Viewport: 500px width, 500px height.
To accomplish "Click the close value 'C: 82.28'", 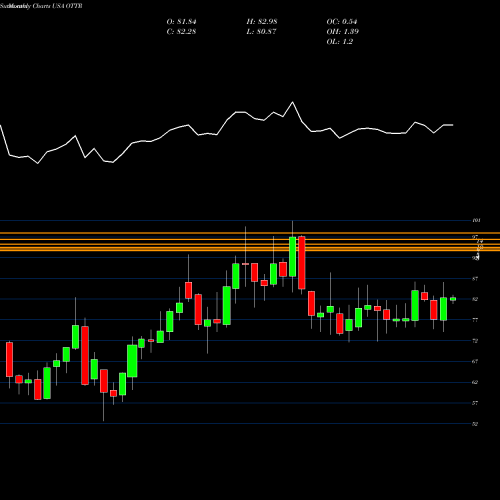I will (181, 32).
